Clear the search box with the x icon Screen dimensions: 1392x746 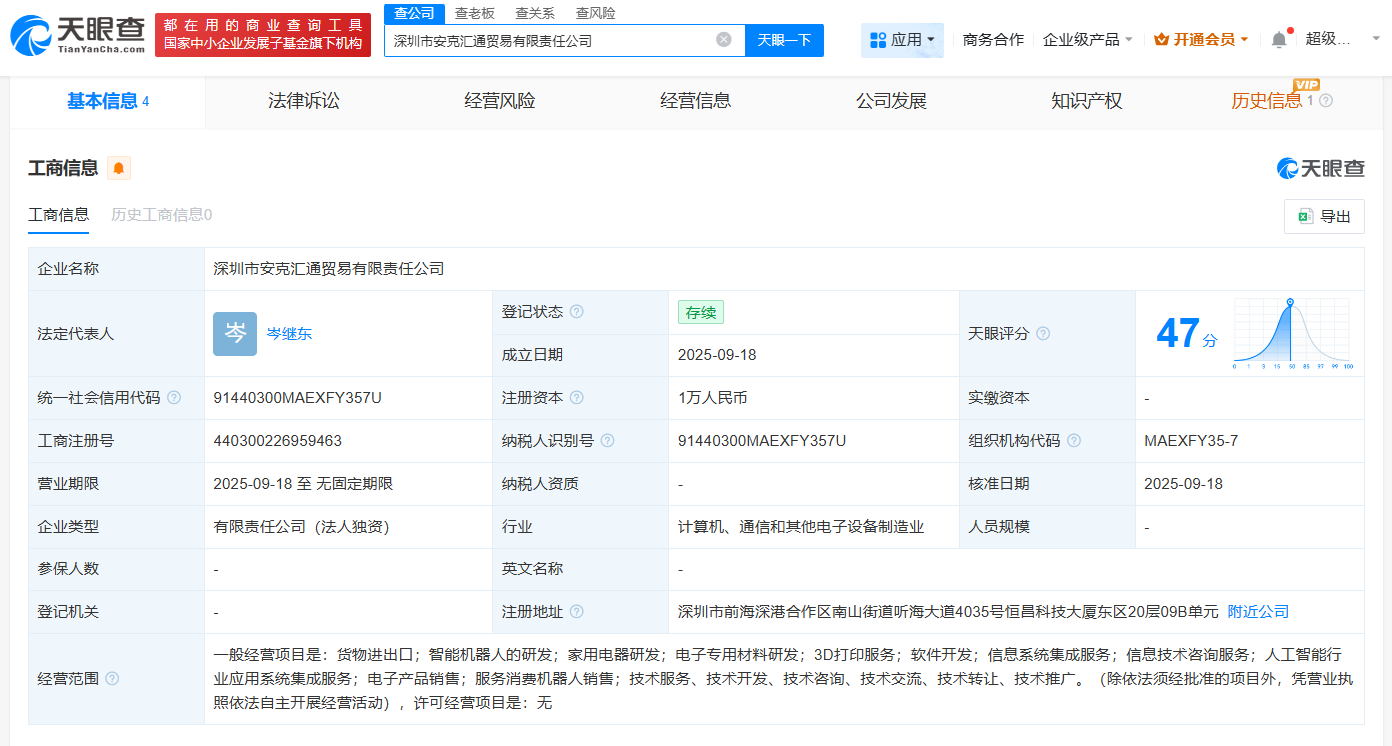click(x=725, y=39)
